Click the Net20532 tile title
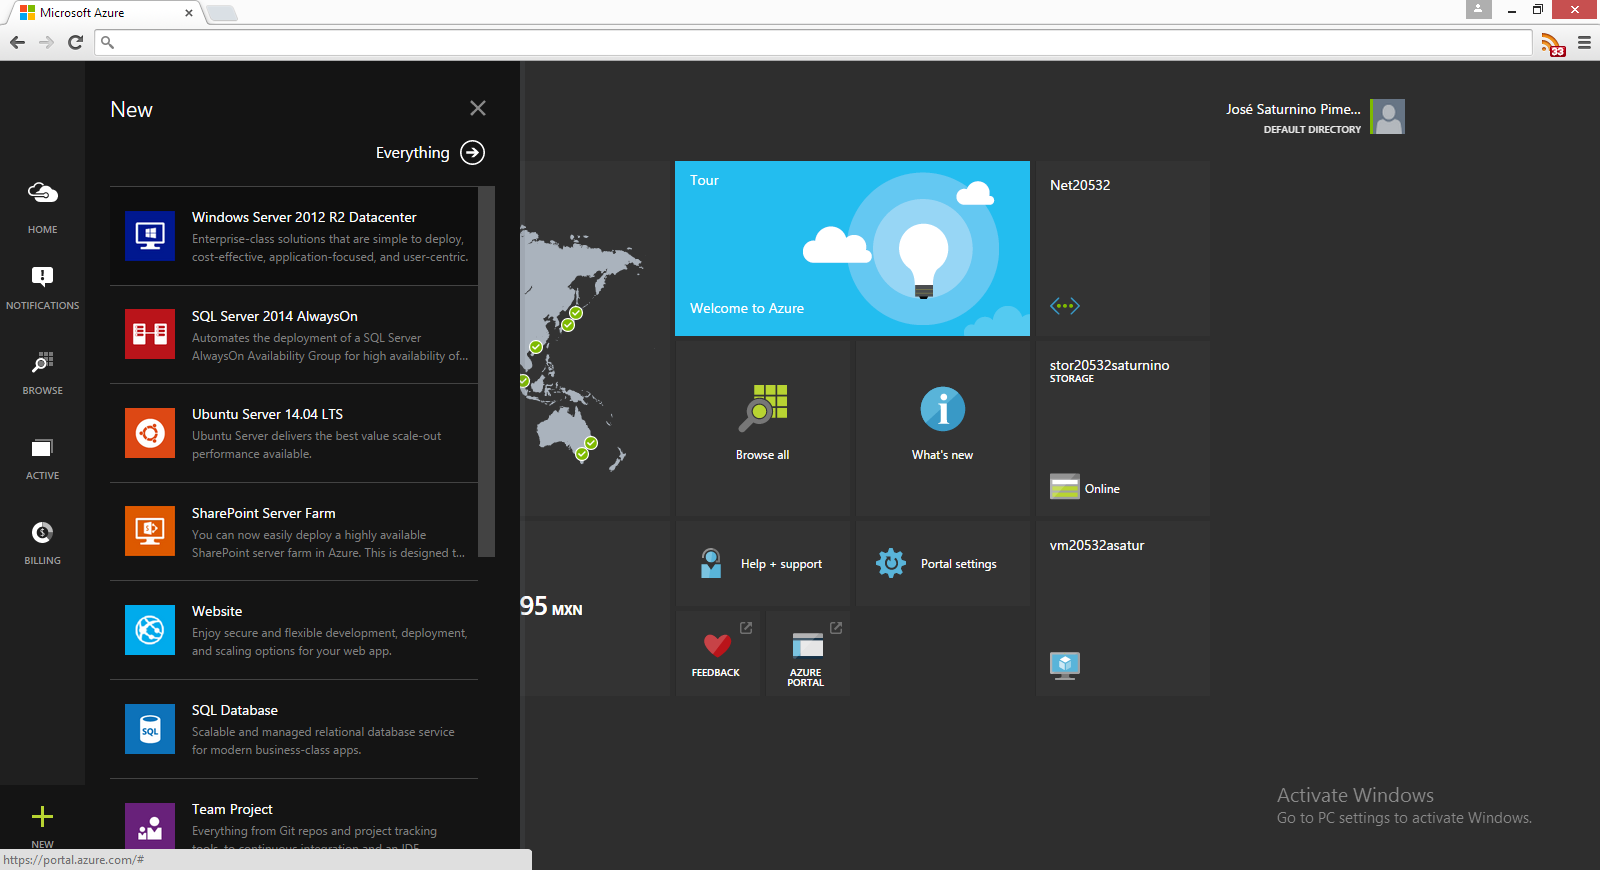The height and width of the screenshot is (870, 1600). click(1080, 185)
